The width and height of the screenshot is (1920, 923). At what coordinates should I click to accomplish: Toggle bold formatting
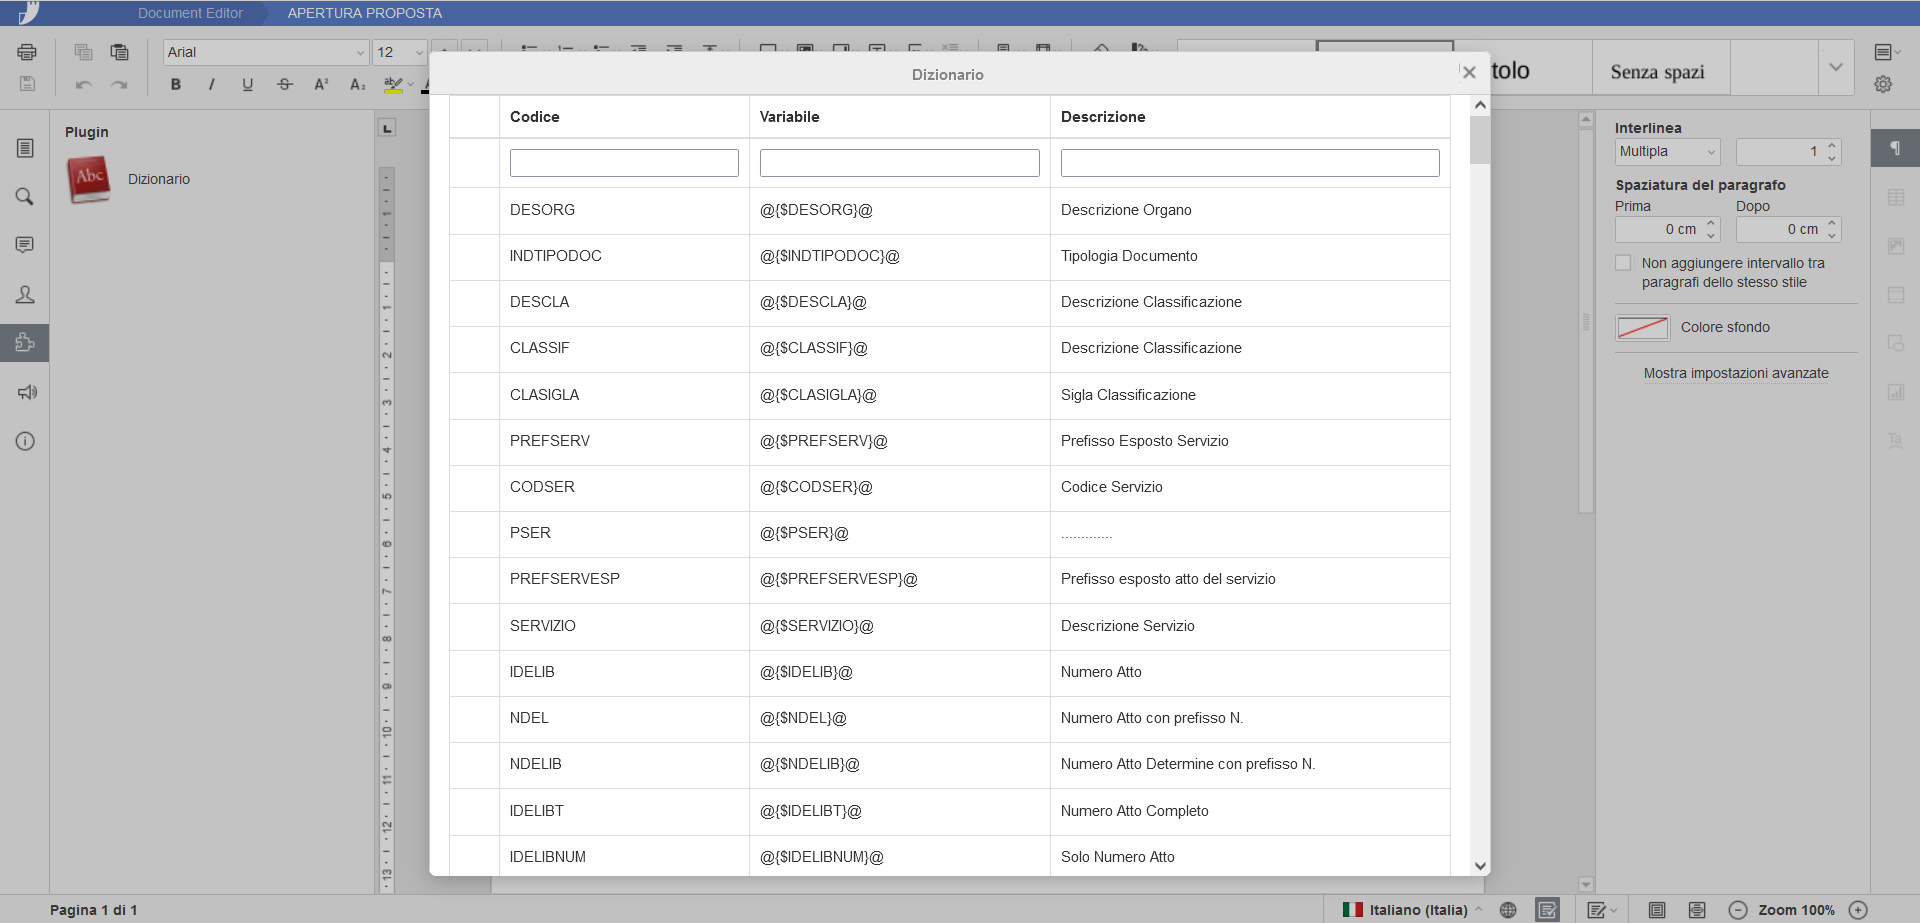coord(176,84)
